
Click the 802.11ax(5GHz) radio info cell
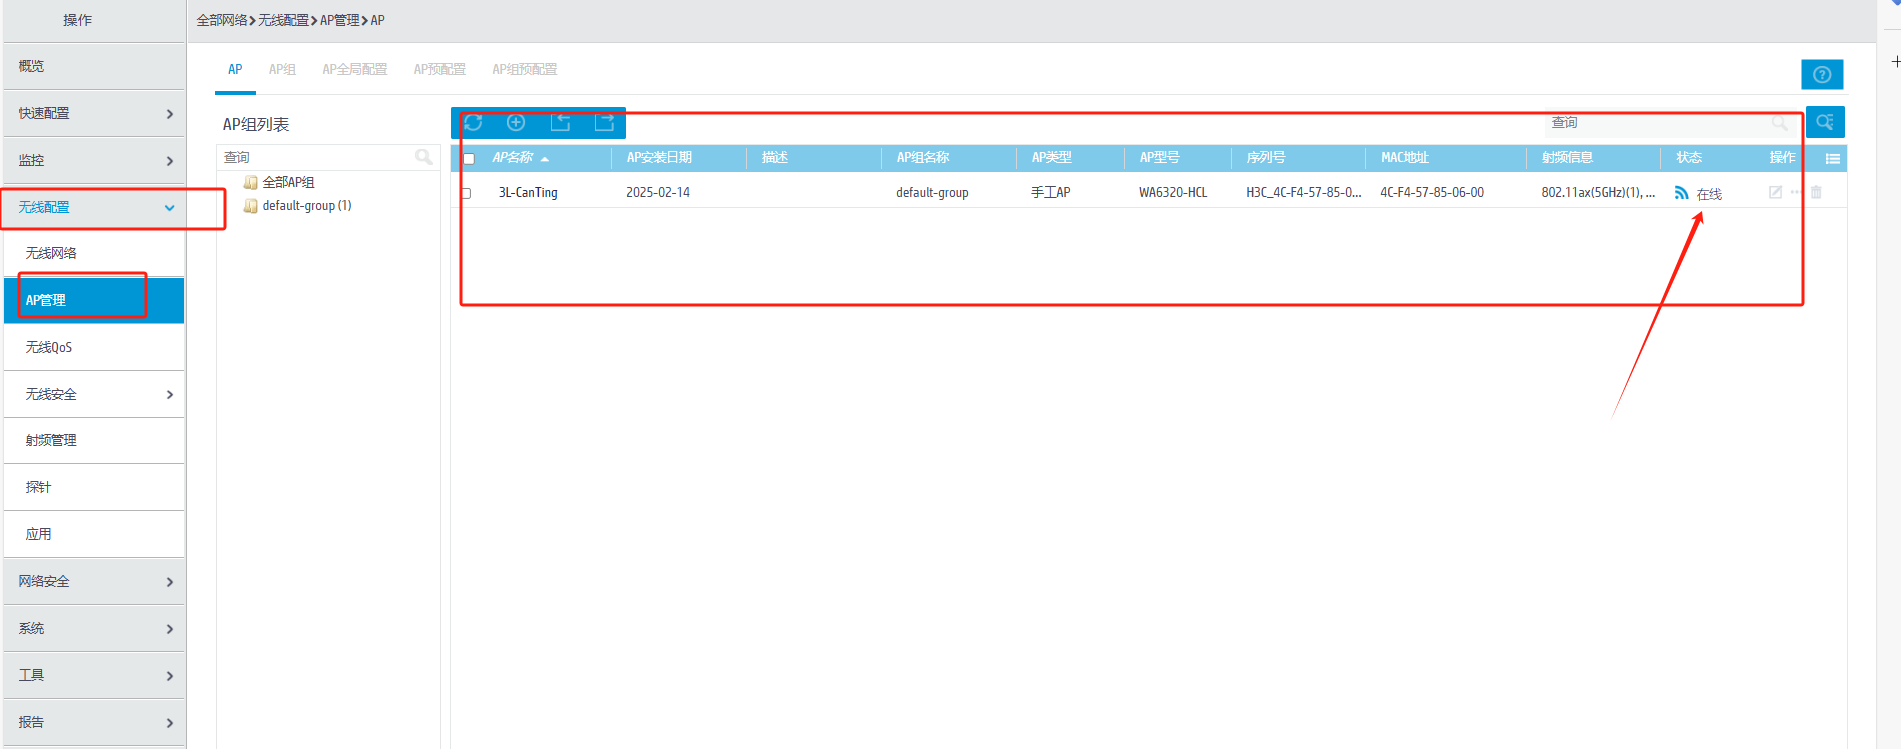click(x=1598, y=193)
